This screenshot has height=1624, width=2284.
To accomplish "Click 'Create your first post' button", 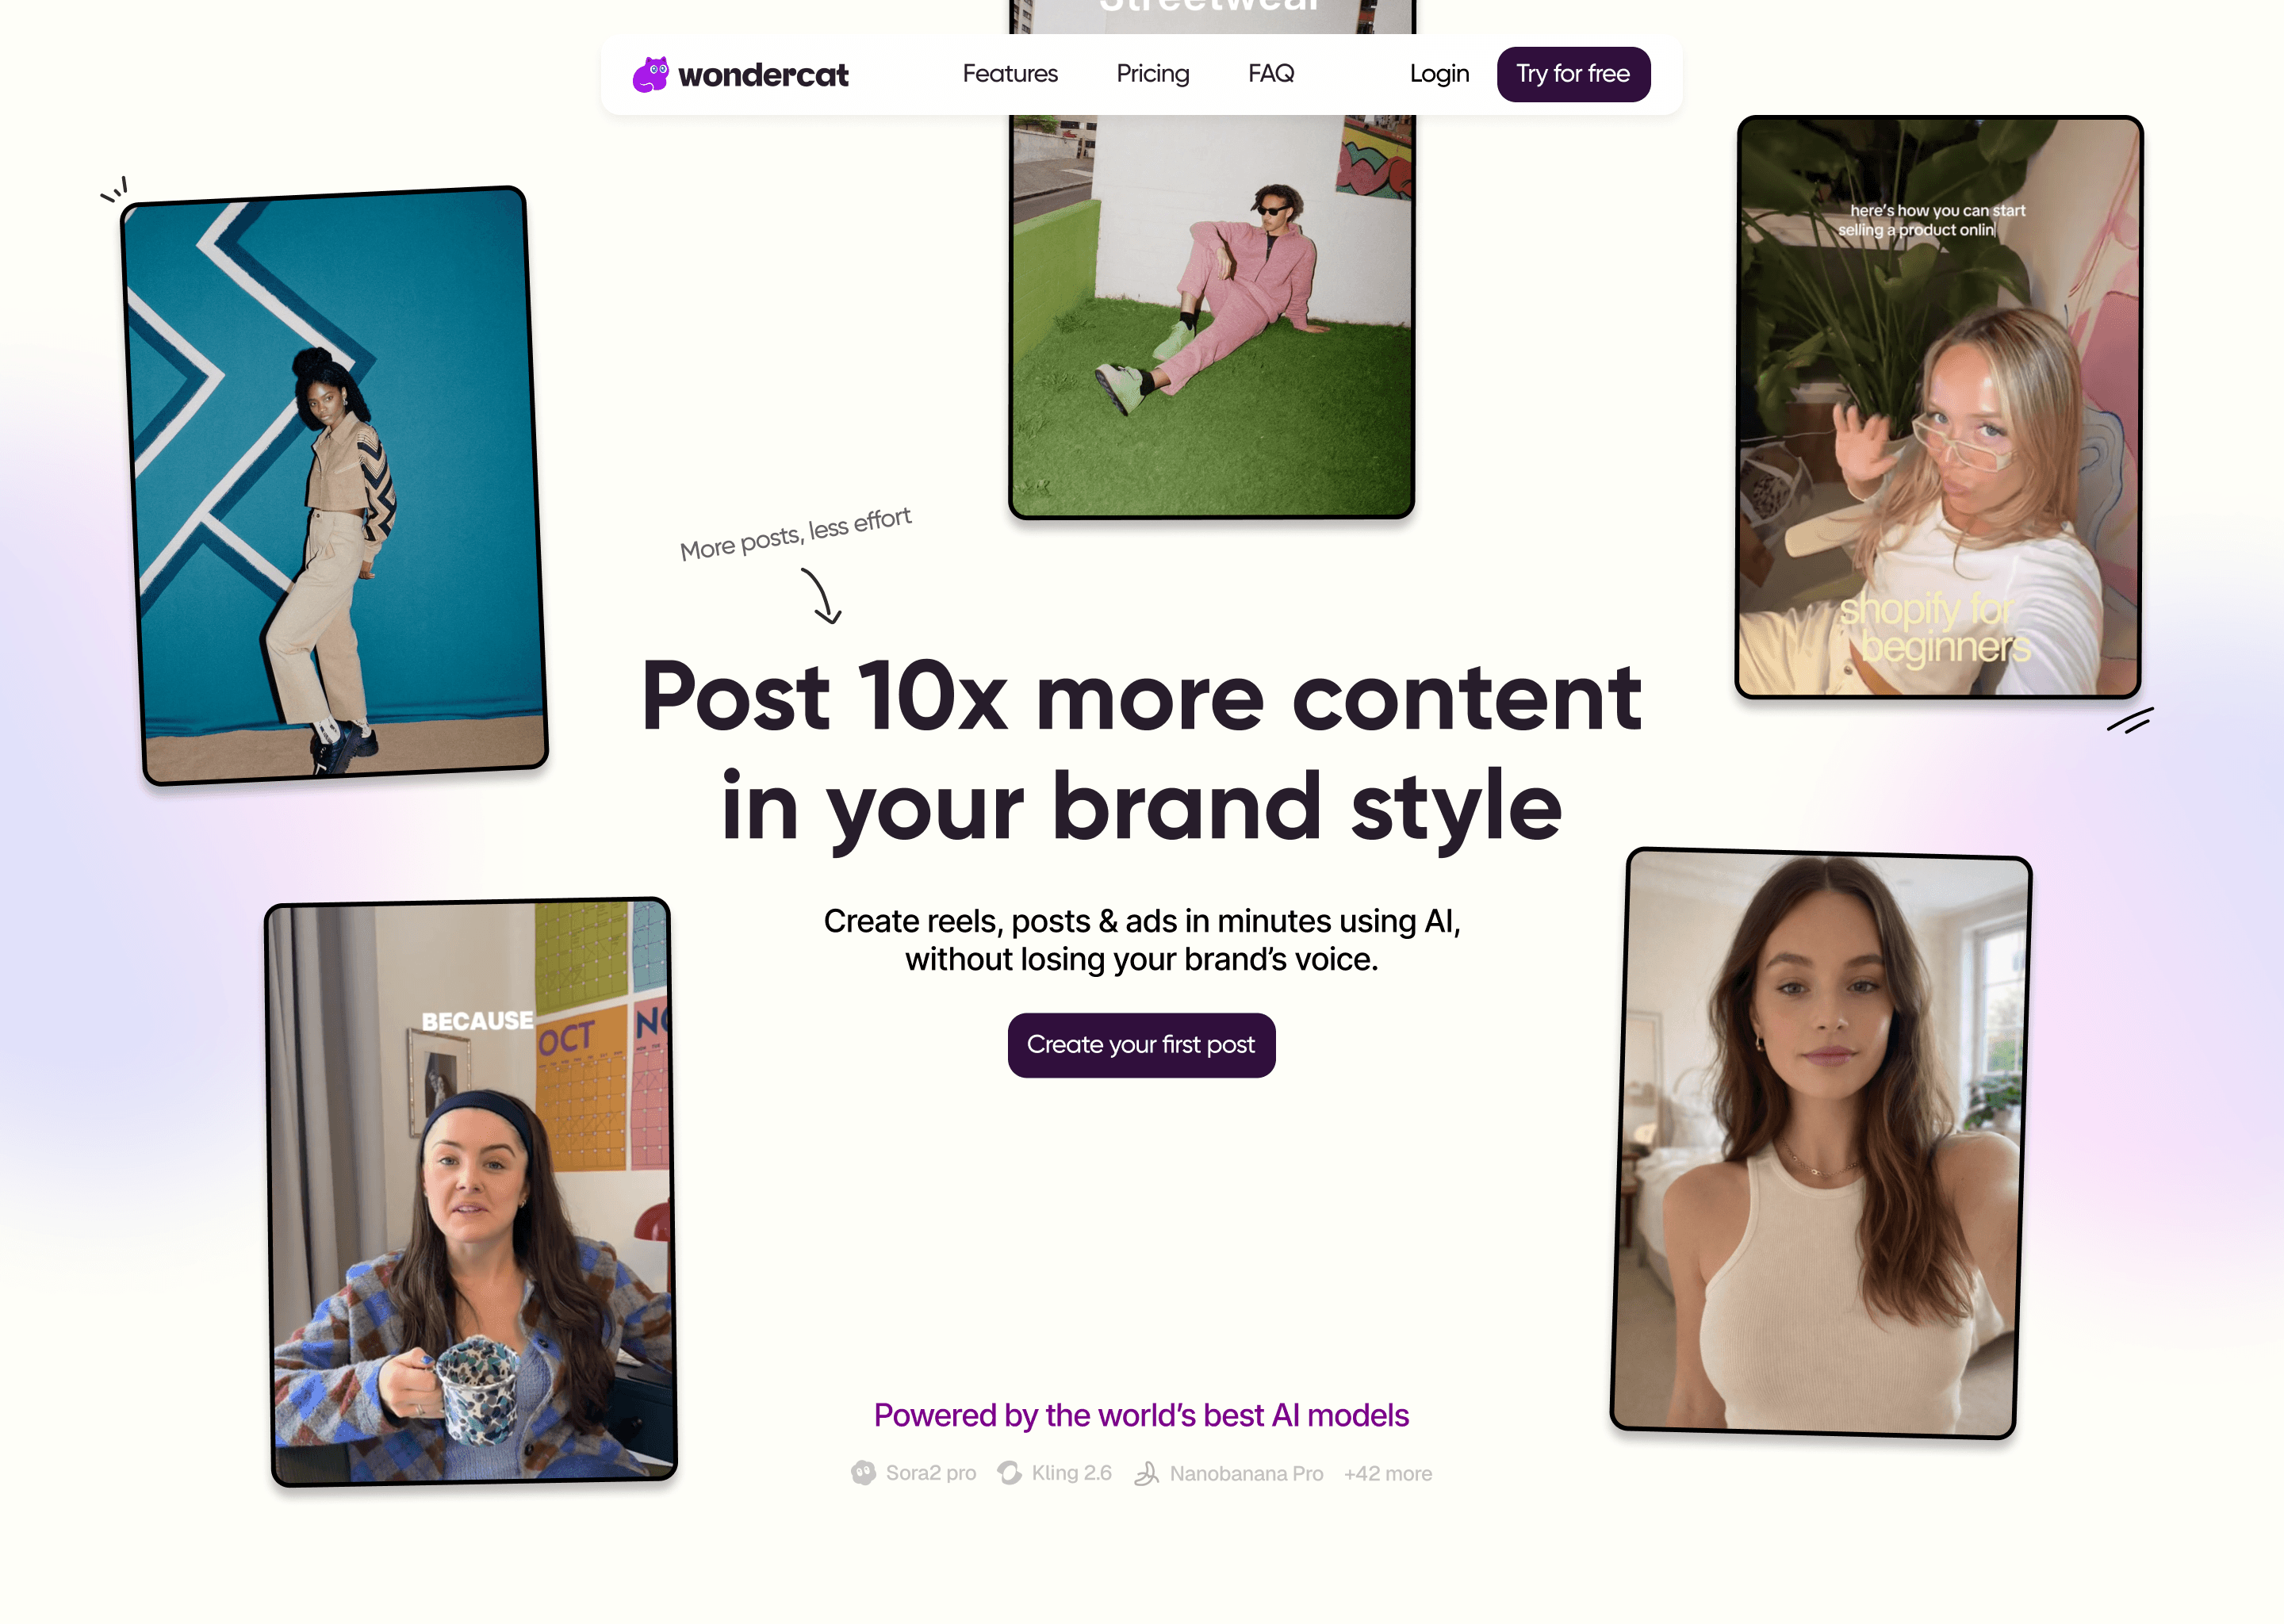I will (1141, 1045).
